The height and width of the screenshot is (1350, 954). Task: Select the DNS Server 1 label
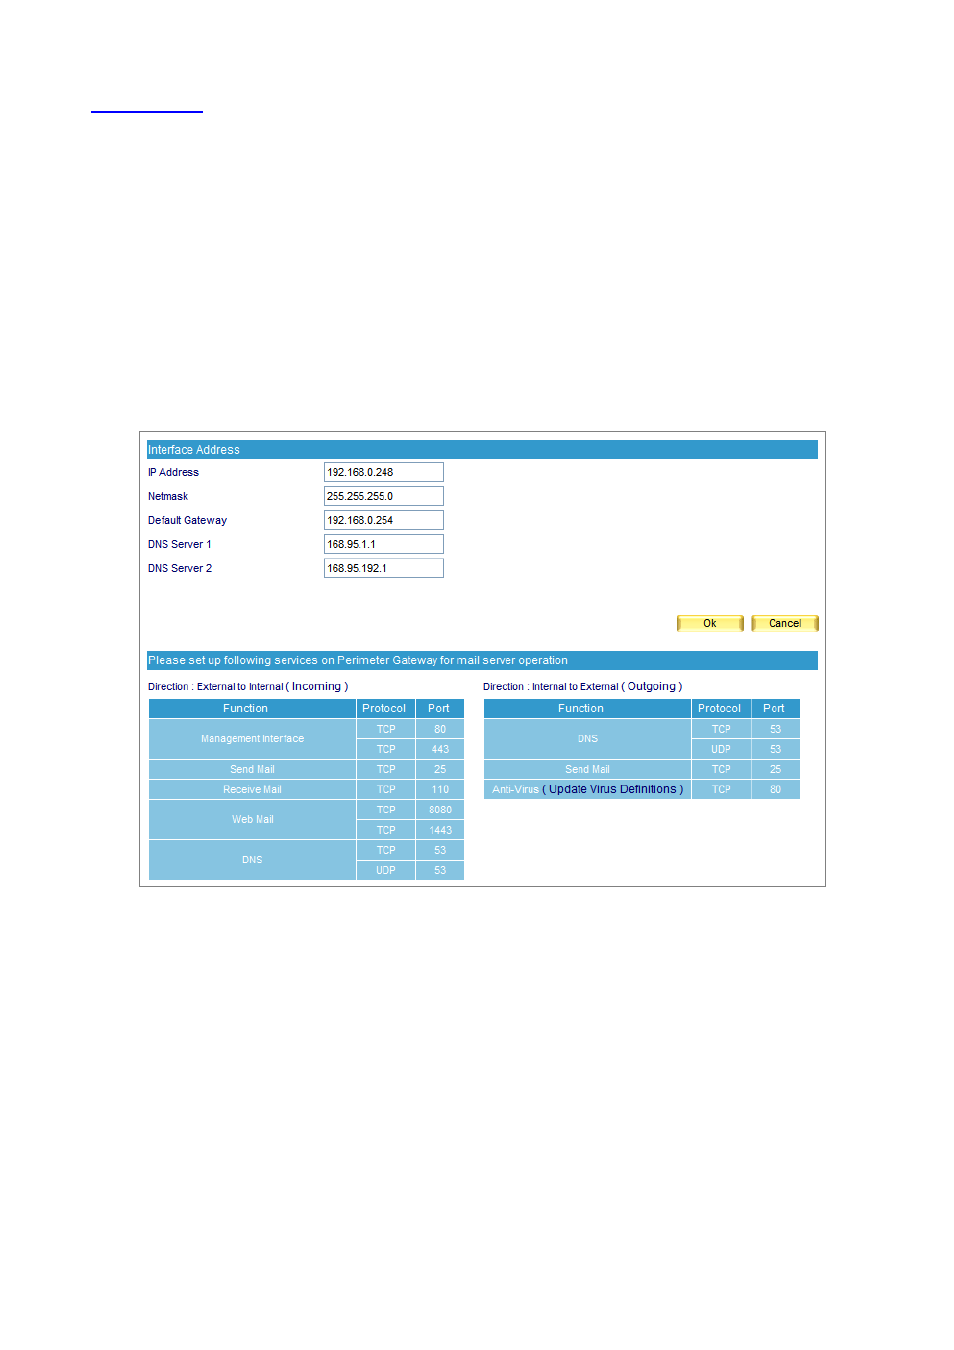[x=180, y=544]
